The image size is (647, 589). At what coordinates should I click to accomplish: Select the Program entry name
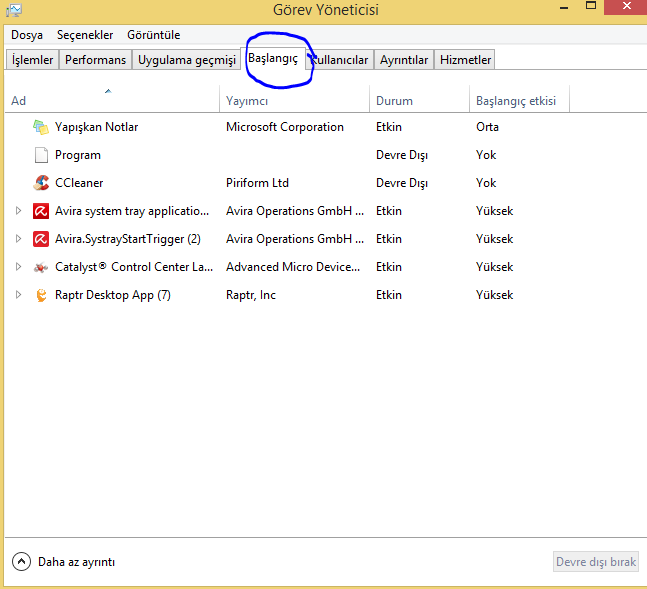coord(78,155)
